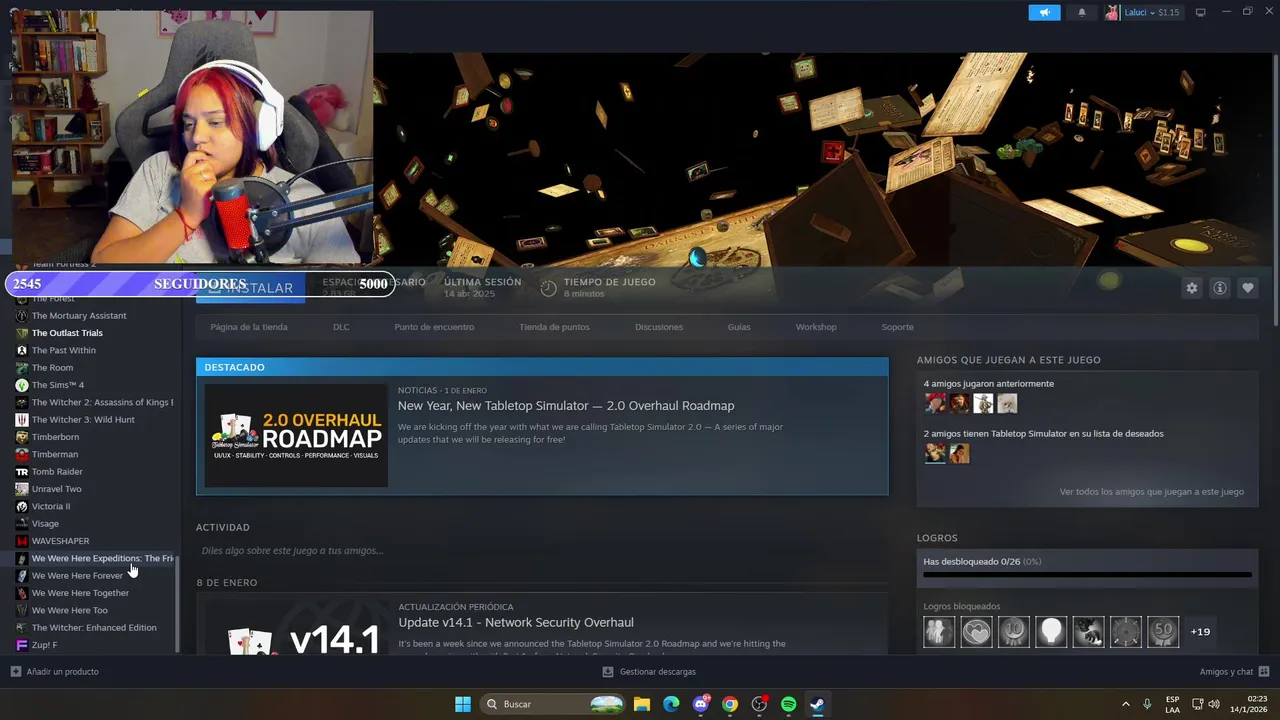
Task: Open the Update v14.1 Network Security Overhaul headline
Action: click(x=516, y=622)
